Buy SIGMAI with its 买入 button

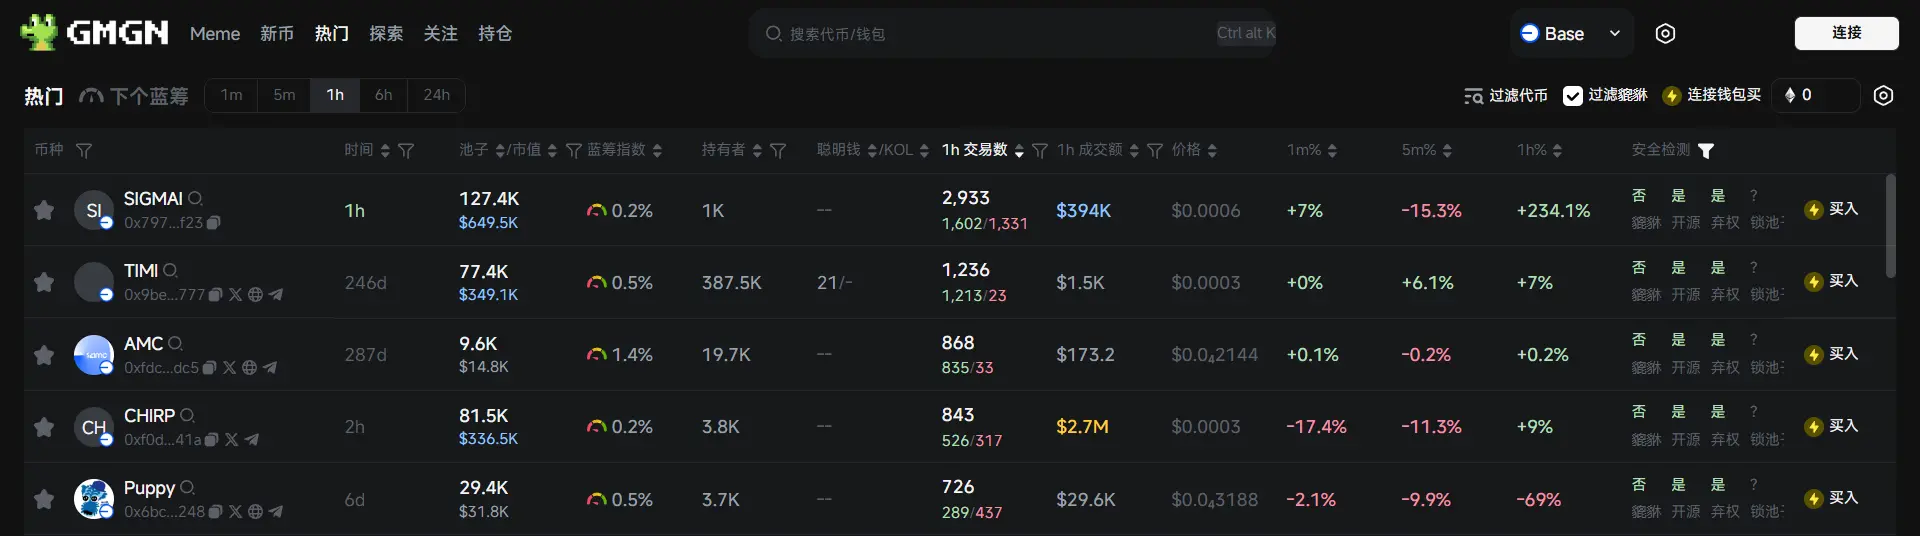click(1832, 209)
